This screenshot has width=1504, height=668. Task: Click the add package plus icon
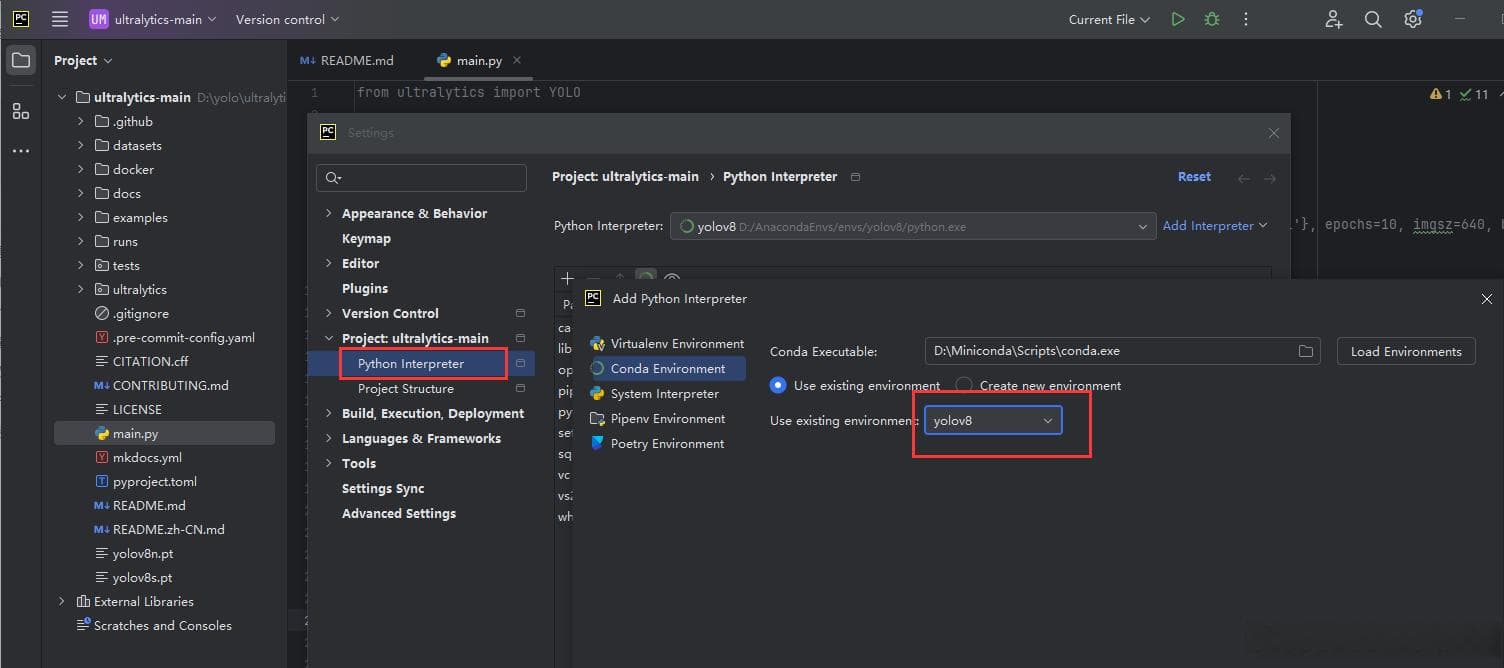567,279
